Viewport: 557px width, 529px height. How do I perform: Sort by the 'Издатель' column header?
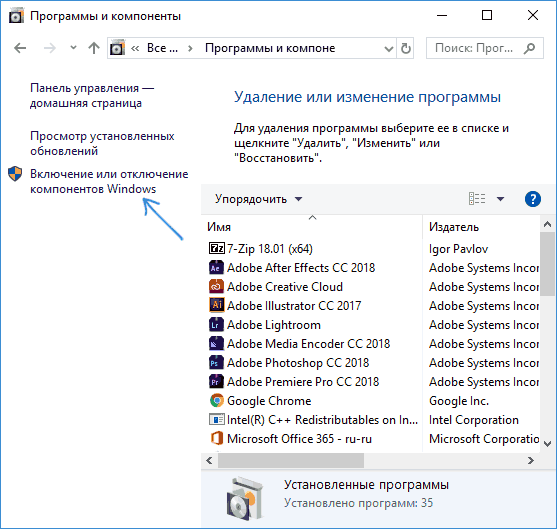click(454, 227)
